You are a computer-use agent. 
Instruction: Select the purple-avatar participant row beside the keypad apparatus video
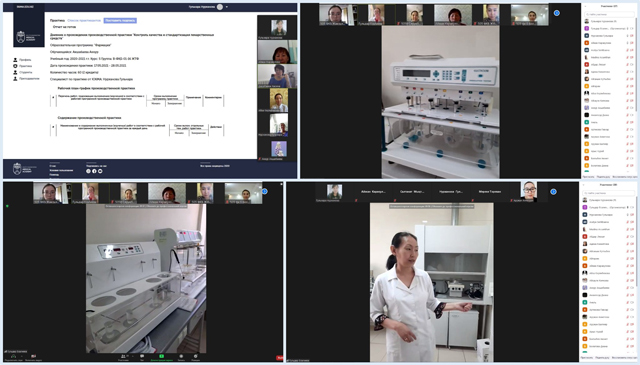pyautogui.click(x=609, y=29)
